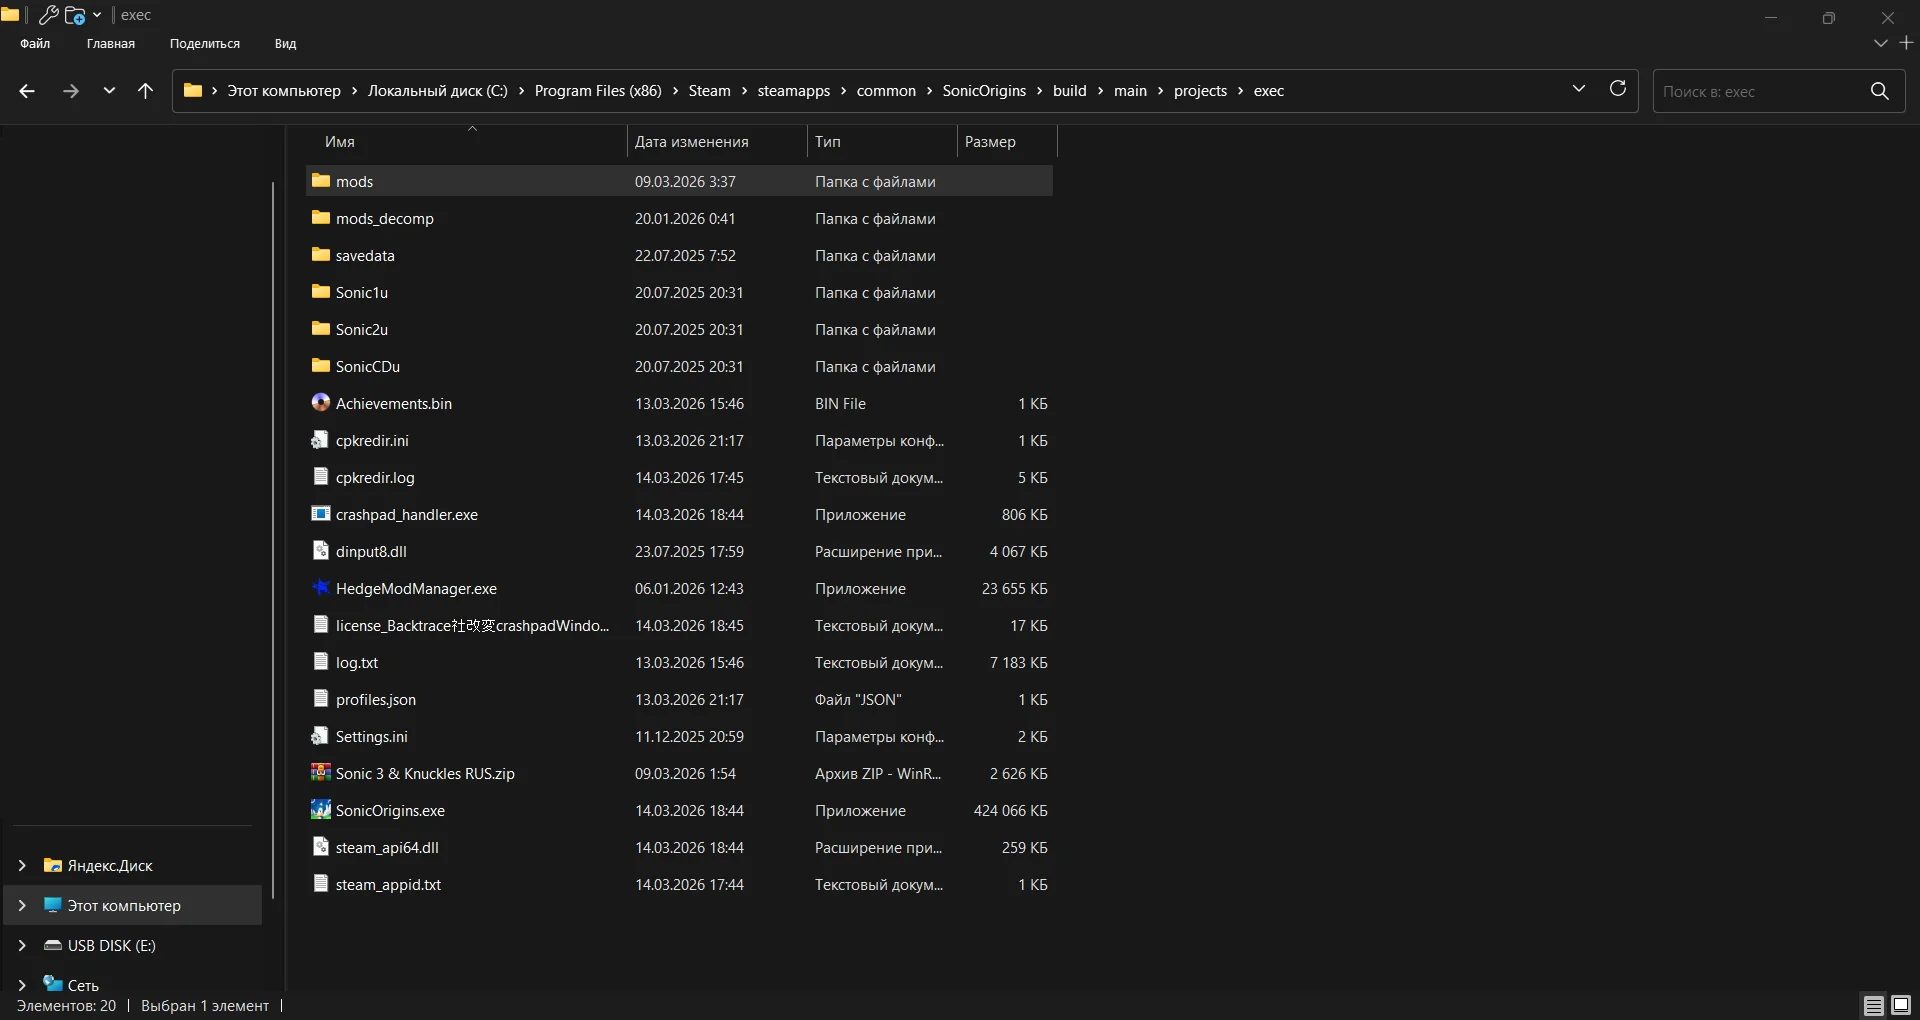This screenshot has width=1920, height=1020.
Task: Click New Folder icon in quick access toolbar
Action: click(x=75, y=15)
